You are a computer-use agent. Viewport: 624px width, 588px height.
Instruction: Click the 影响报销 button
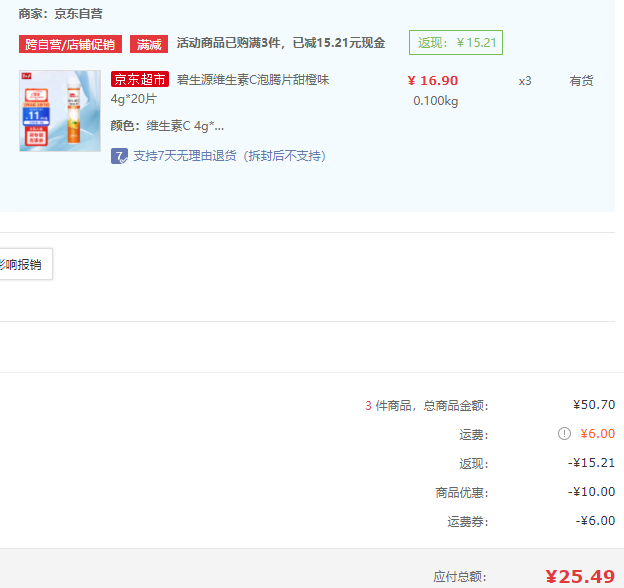click(x=24, y=264)
